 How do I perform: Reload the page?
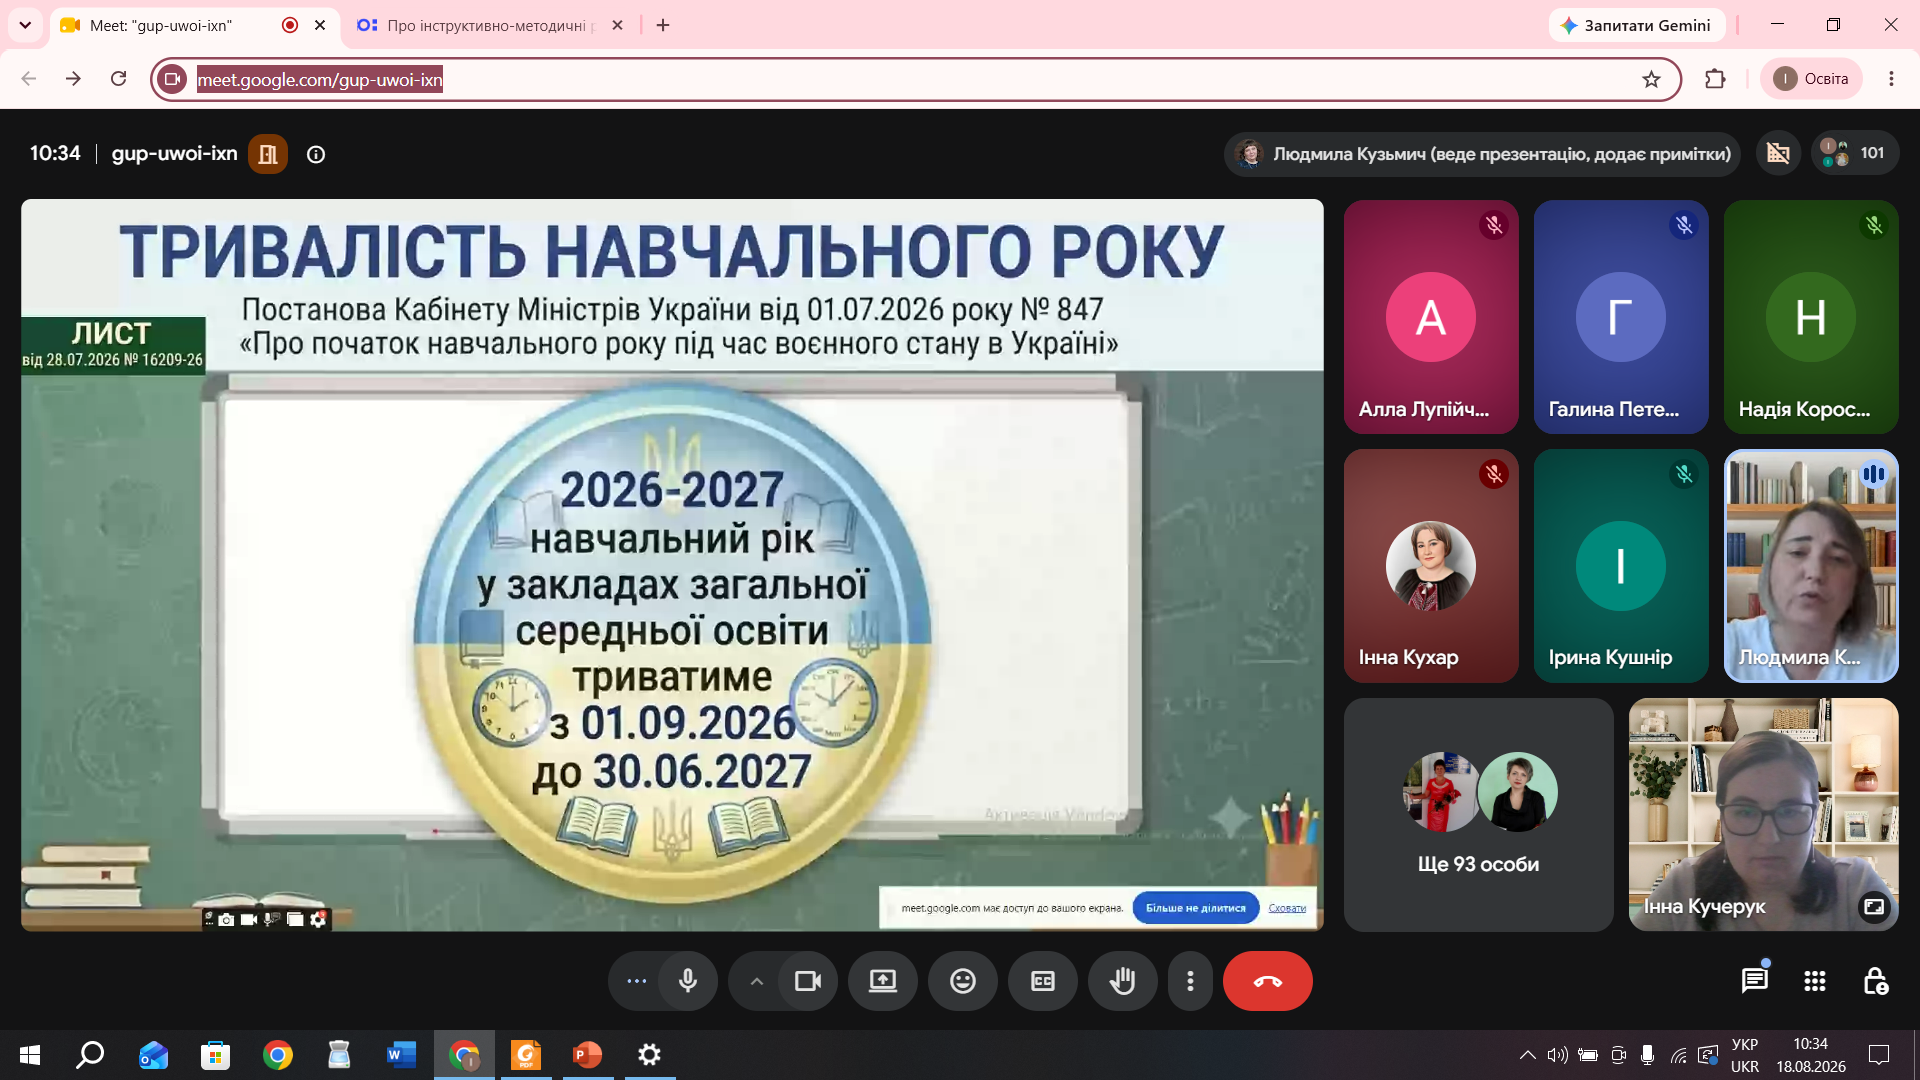[x=118, y=79]
